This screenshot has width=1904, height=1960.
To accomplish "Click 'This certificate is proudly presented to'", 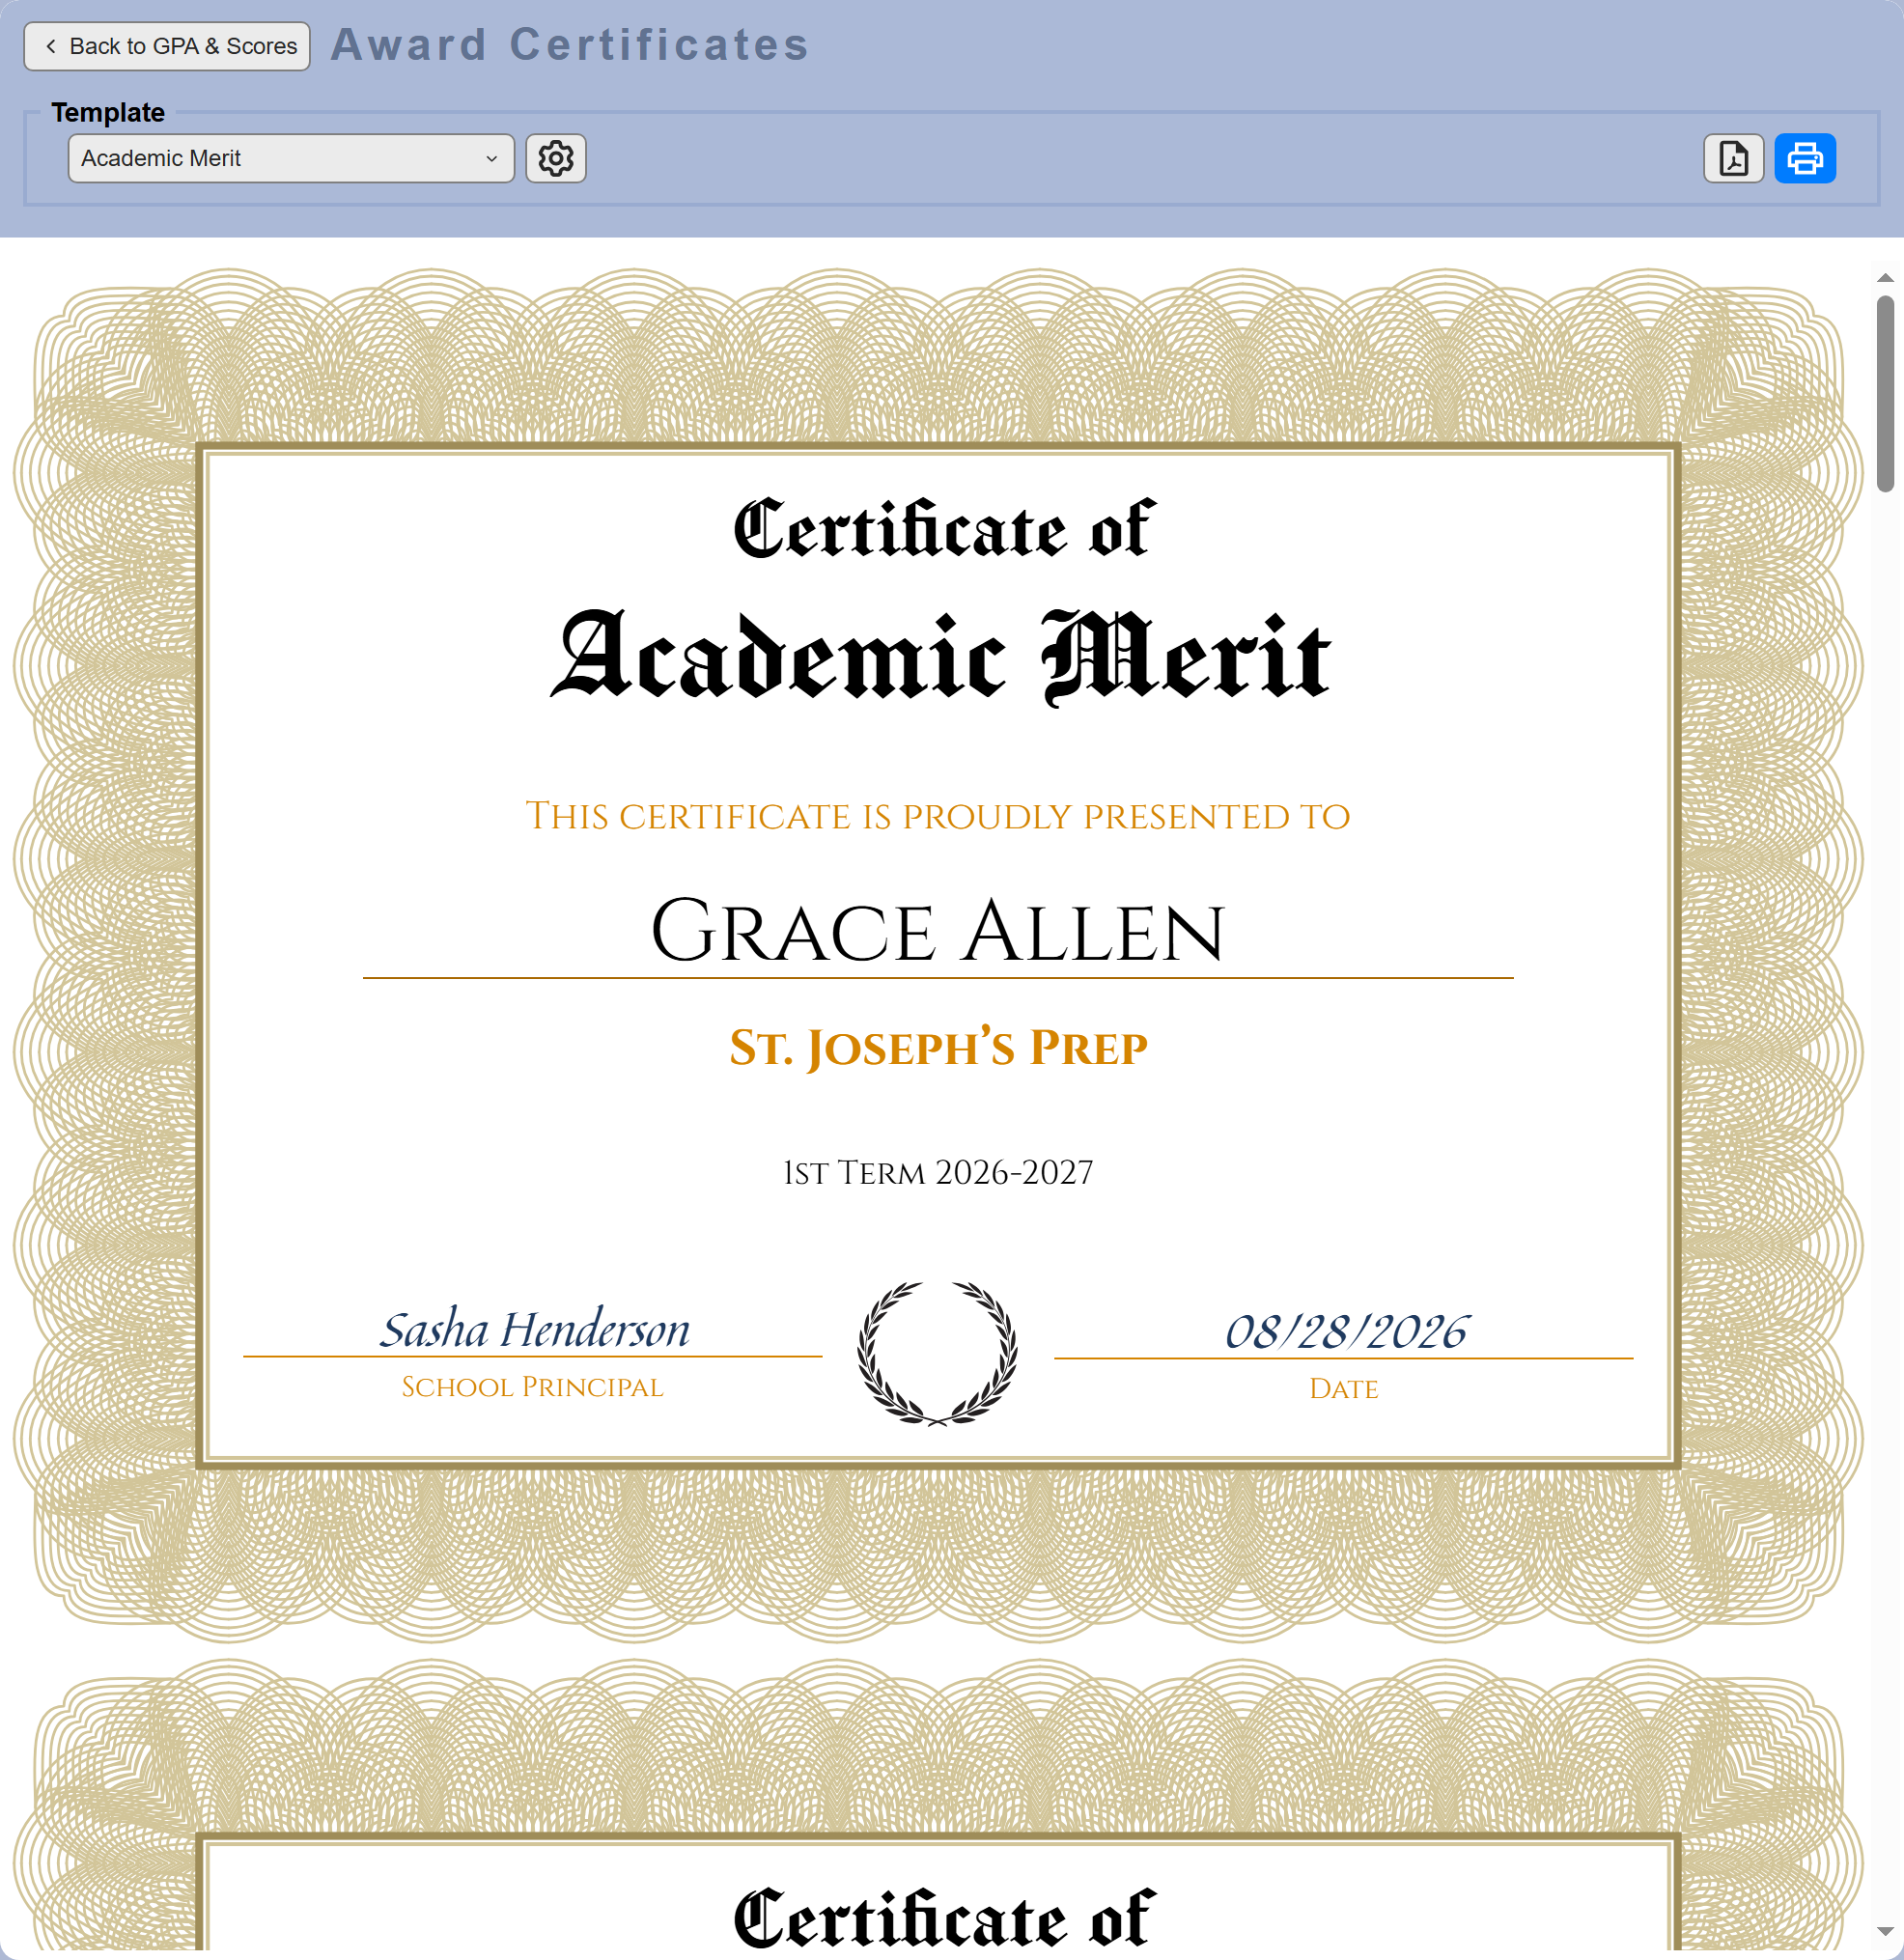I will (938, 816).
